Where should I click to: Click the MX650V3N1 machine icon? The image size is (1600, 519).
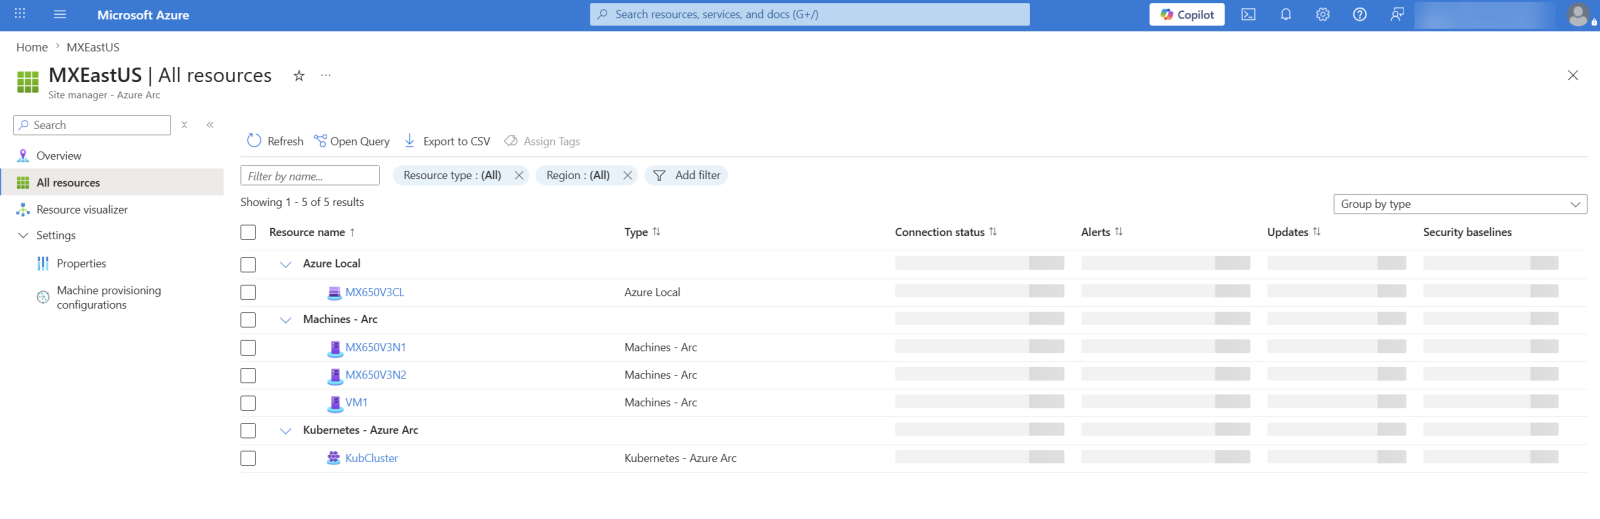click(x=335, y=348)
